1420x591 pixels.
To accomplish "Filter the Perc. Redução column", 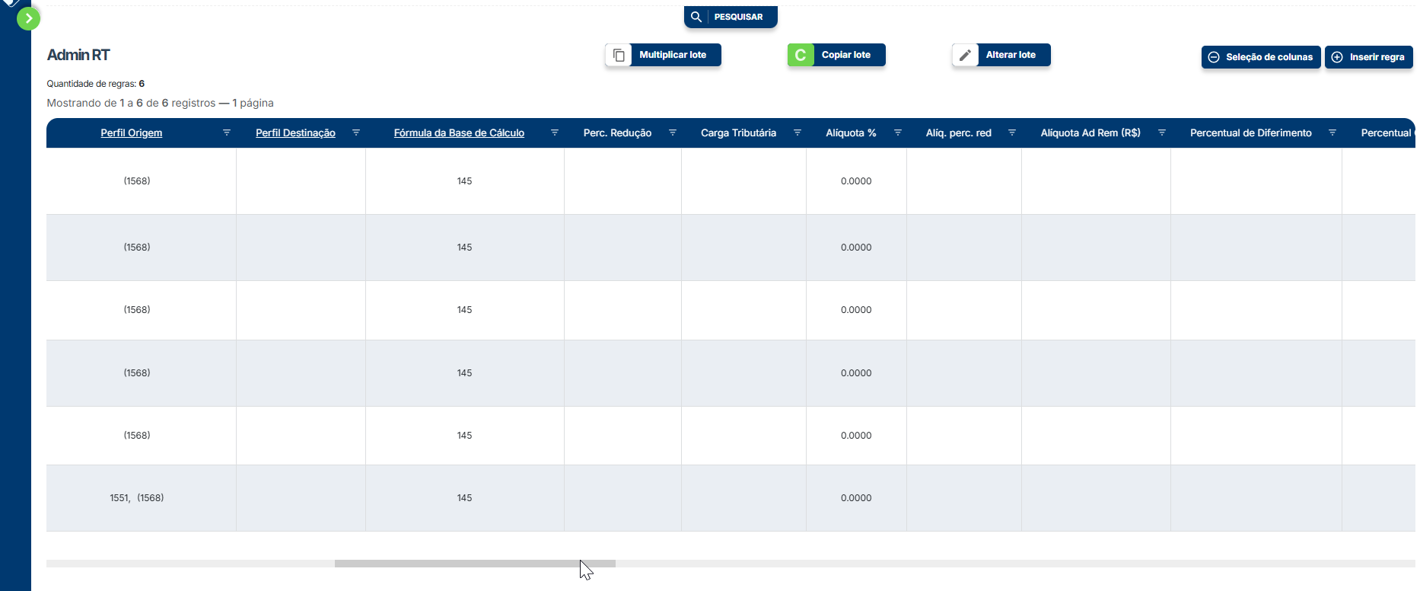I will pyautogui.click(x=672, y=133).
